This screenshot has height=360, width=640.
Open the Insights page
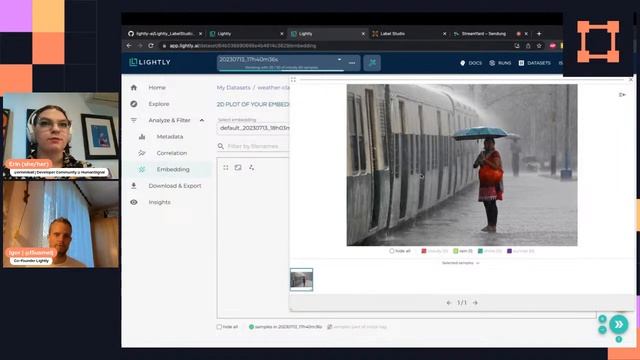pos(160,202)
